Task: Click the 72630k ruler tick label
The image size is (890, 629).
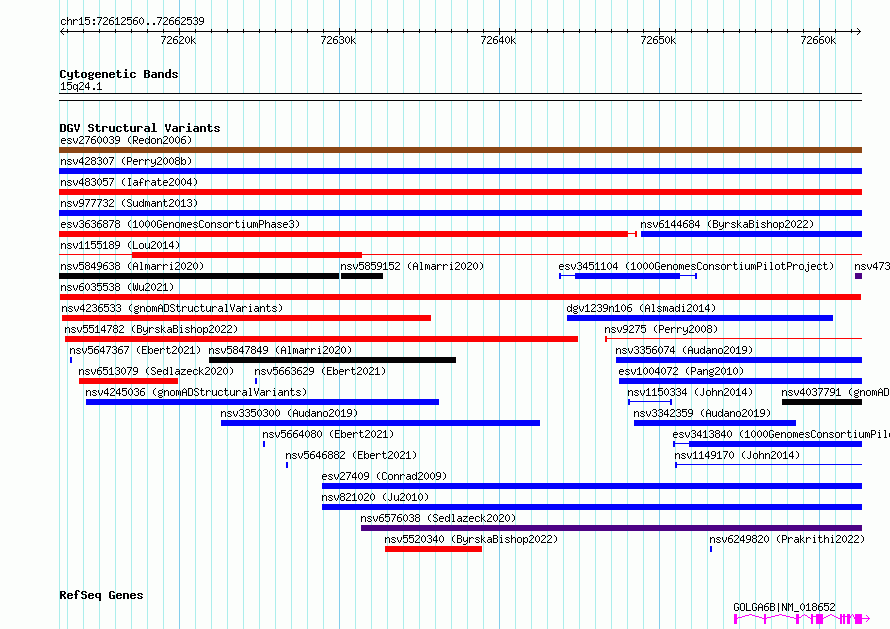Action: (338, 40)
